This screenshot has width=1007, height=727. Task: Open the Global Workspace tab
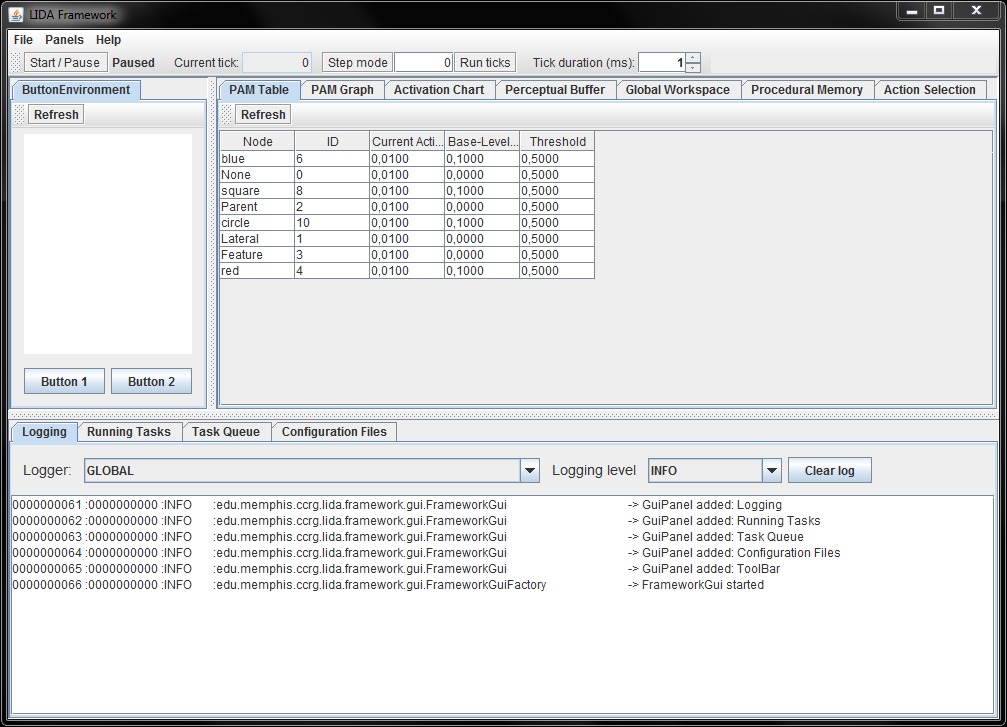click(x=677, y=90)
